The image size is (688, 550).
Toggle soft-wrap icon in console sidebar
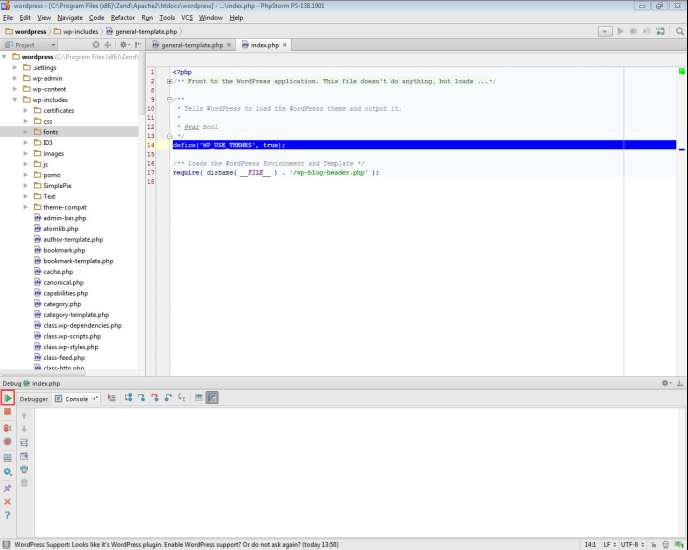pos(24,441)
